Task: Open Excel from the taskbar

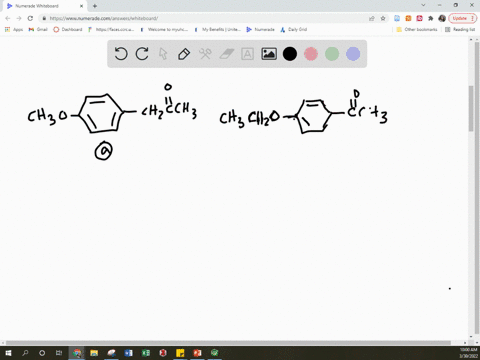Action: 146,353
